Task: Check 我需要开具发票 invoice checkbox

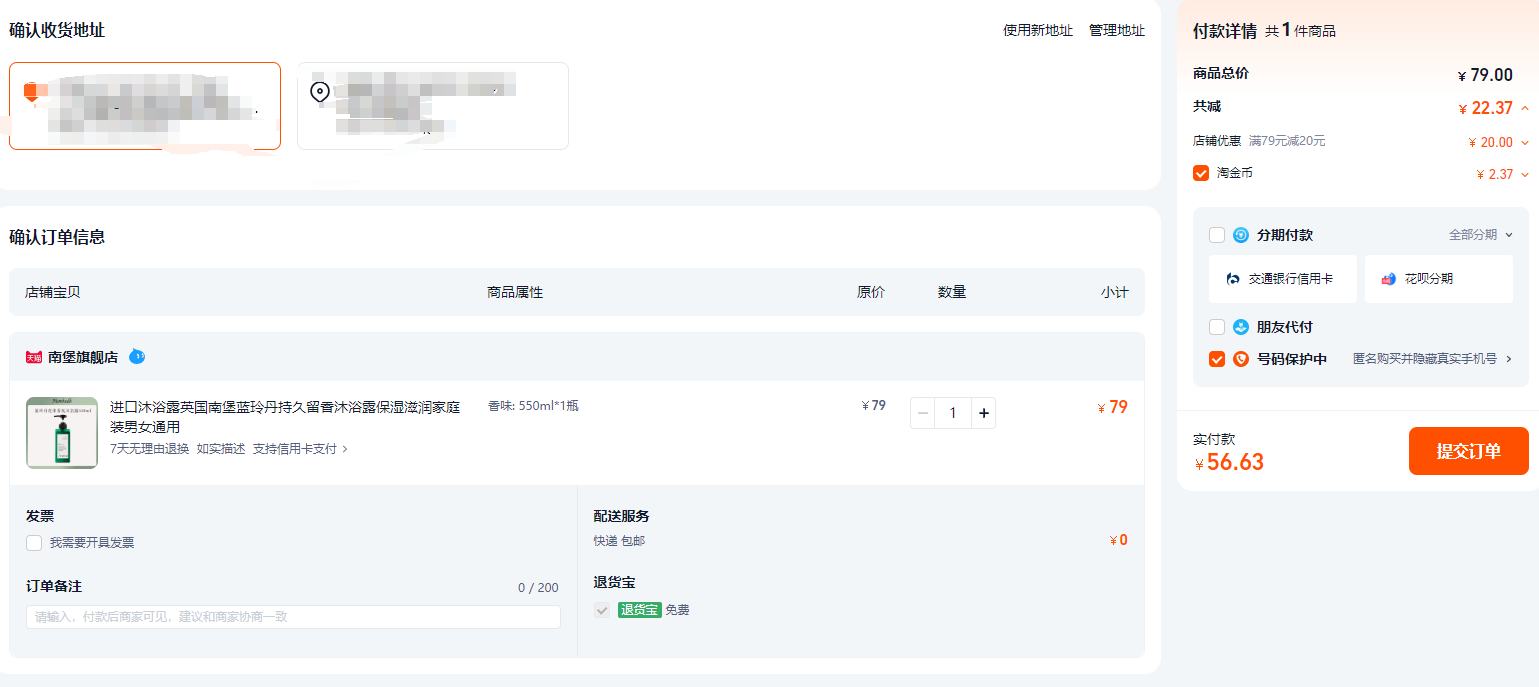Action: click(x=34, y=543)
